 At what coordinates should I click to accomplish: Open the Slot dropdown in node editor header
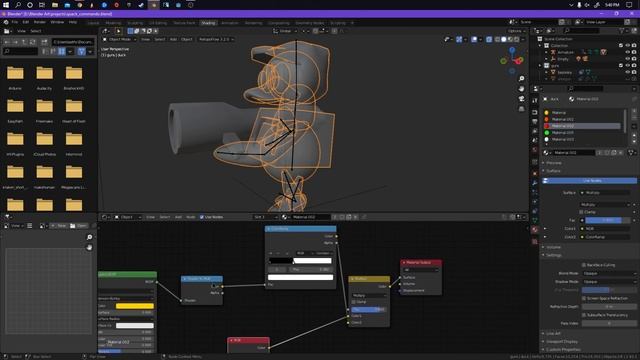[265, 217]
